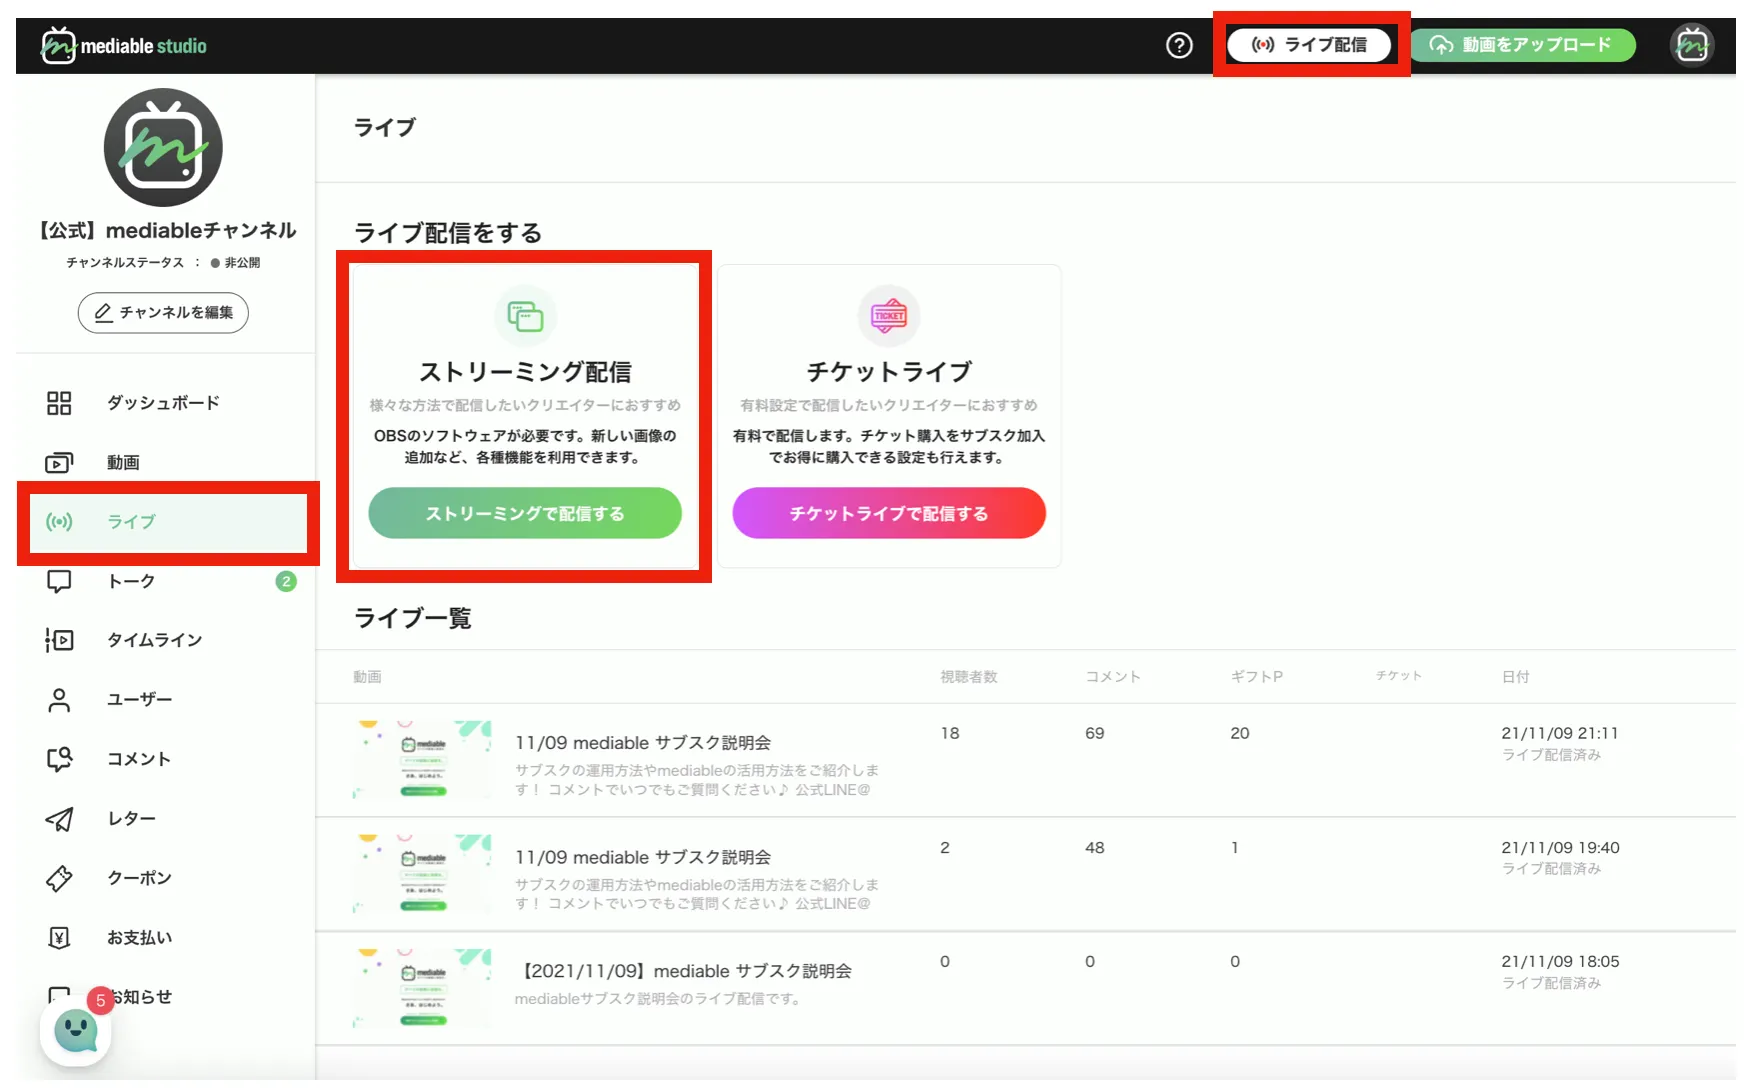Click the レター paper plane icon

(x=59, y=819)
